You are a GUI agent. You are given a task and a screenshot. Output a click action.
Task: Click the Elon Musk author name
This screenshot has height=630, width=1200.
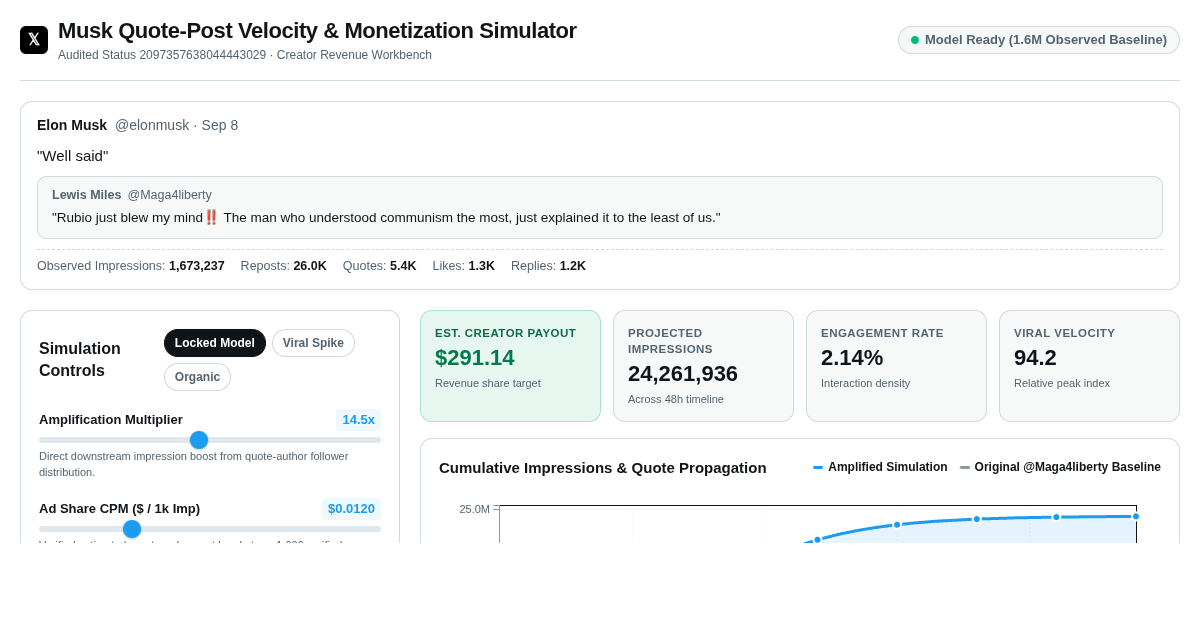(x=72, y=125)
